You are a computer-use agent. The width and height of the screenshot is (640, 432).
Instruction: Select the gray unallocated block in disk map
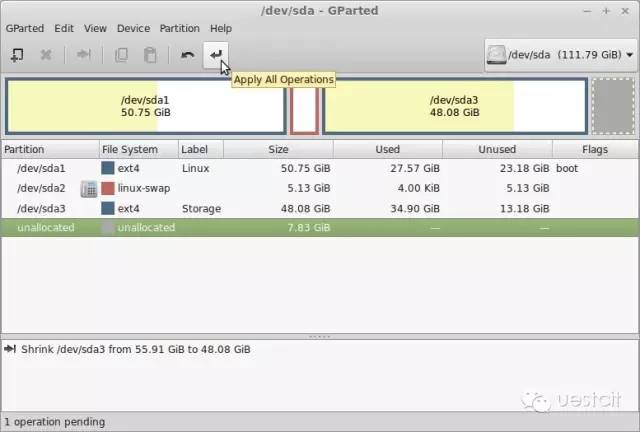[613, 106]
